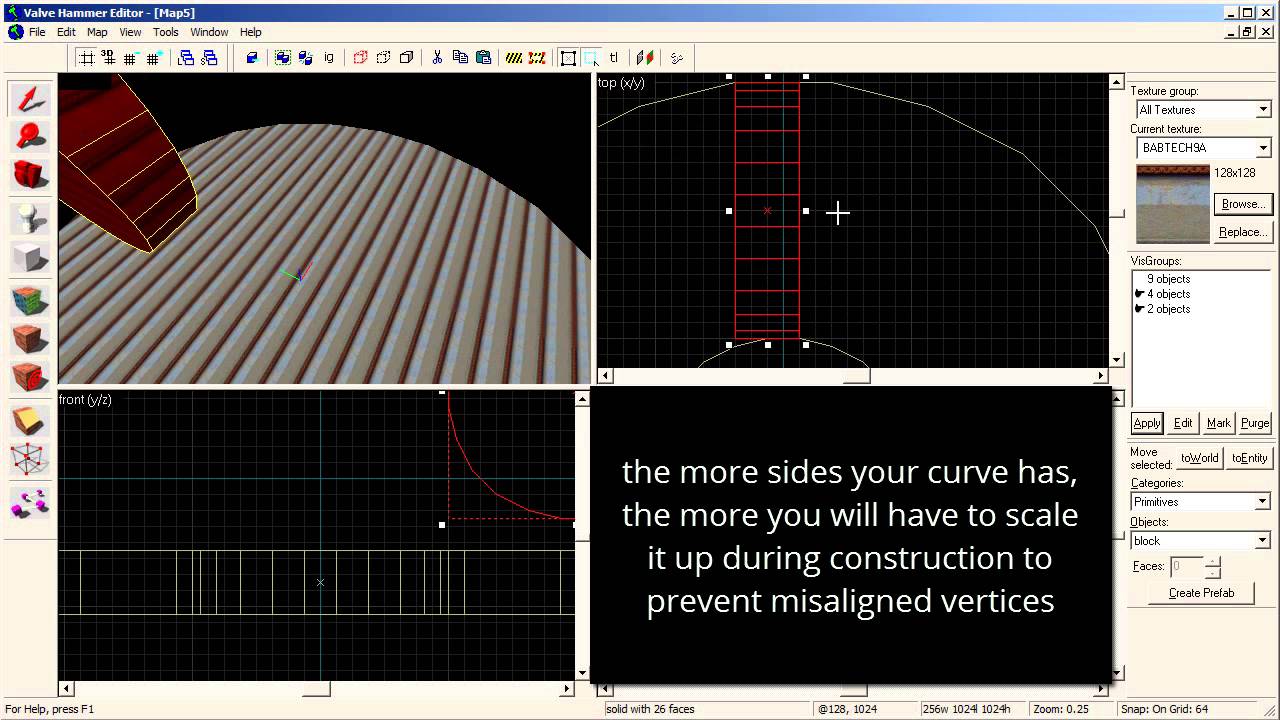Viewport: 1280px width, 720px height.
Task: Click the Create Prefab button
Action: pyautogui.click(x=1201, y=593)
